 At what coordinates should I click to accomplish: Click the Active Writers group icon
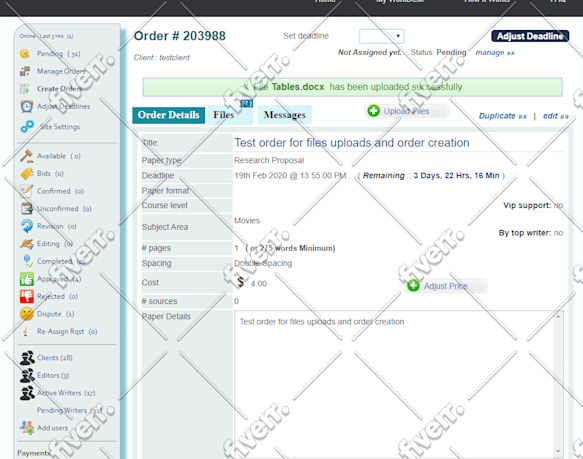[x=27, y=393]
